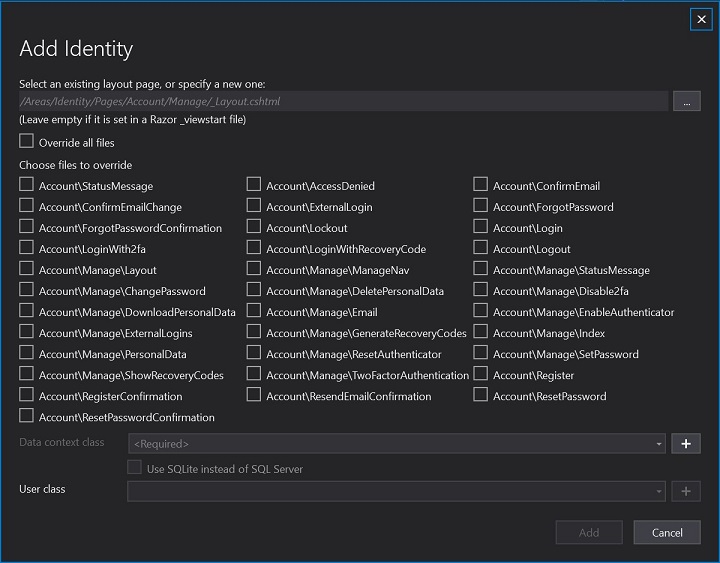
Task: Check Account\ConfirmEmail
Action: [480, 184]
